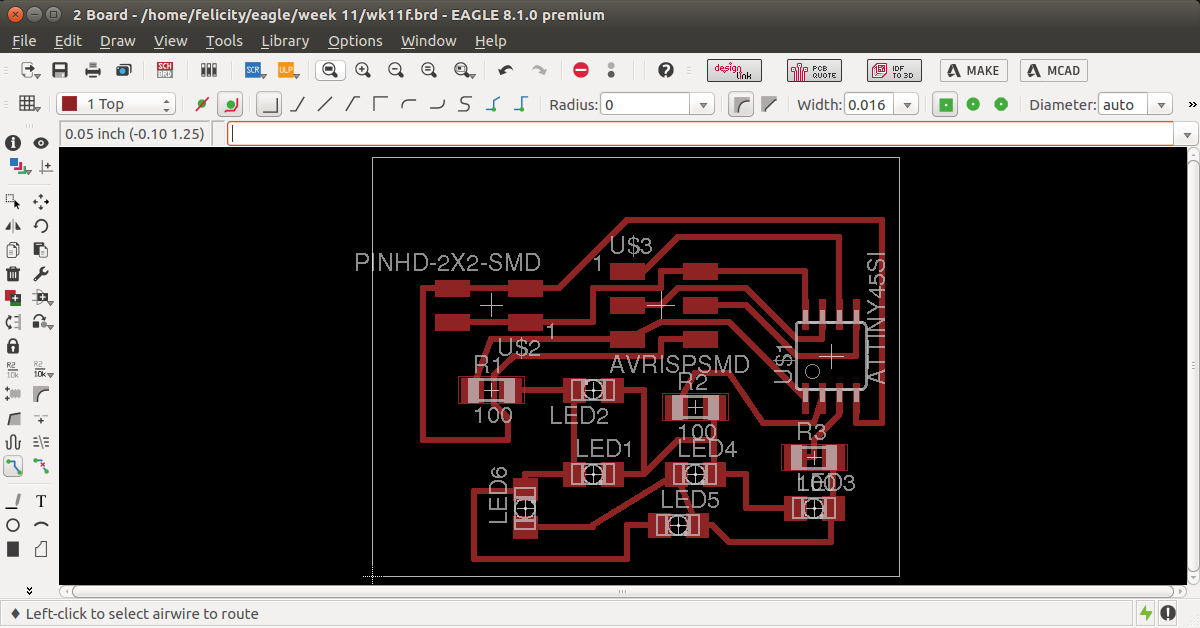Zoom to fit the drawing
Screen dimensions: 1200x628
click(x=330, y=70)
